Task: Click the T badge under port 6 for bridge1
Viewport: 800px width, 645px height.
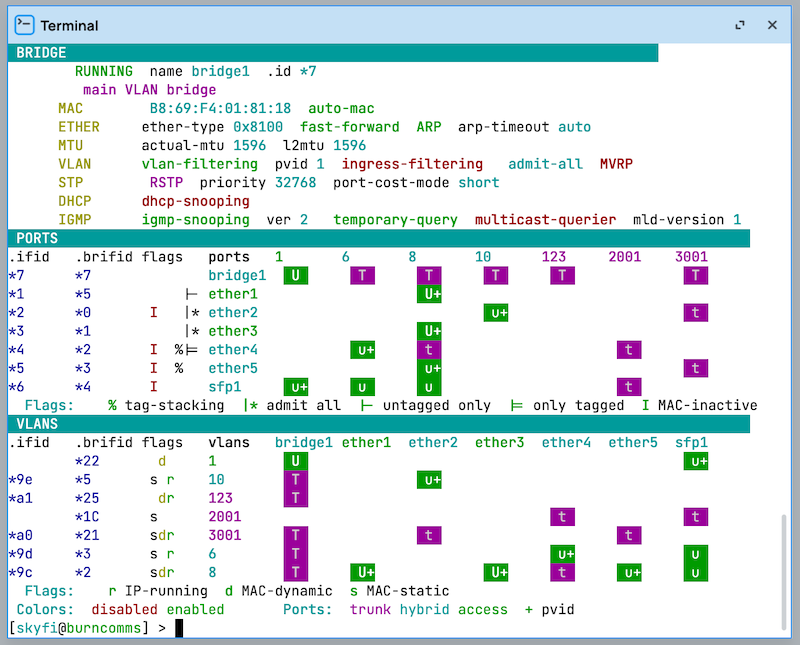Action: coord(362,275)
